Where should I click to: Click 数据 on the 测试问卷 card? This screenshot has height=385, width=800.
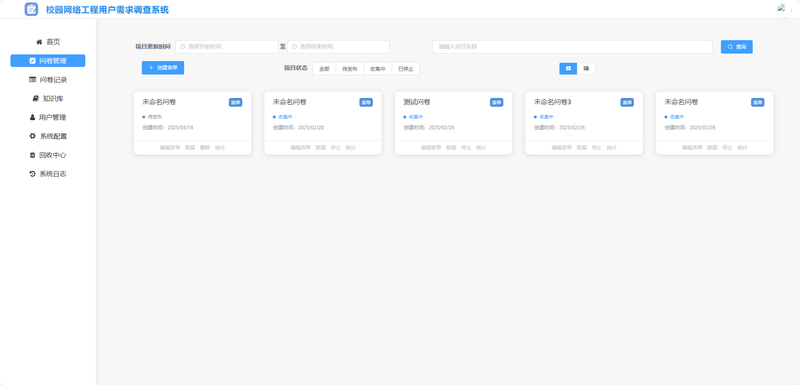tap(452, 148)
